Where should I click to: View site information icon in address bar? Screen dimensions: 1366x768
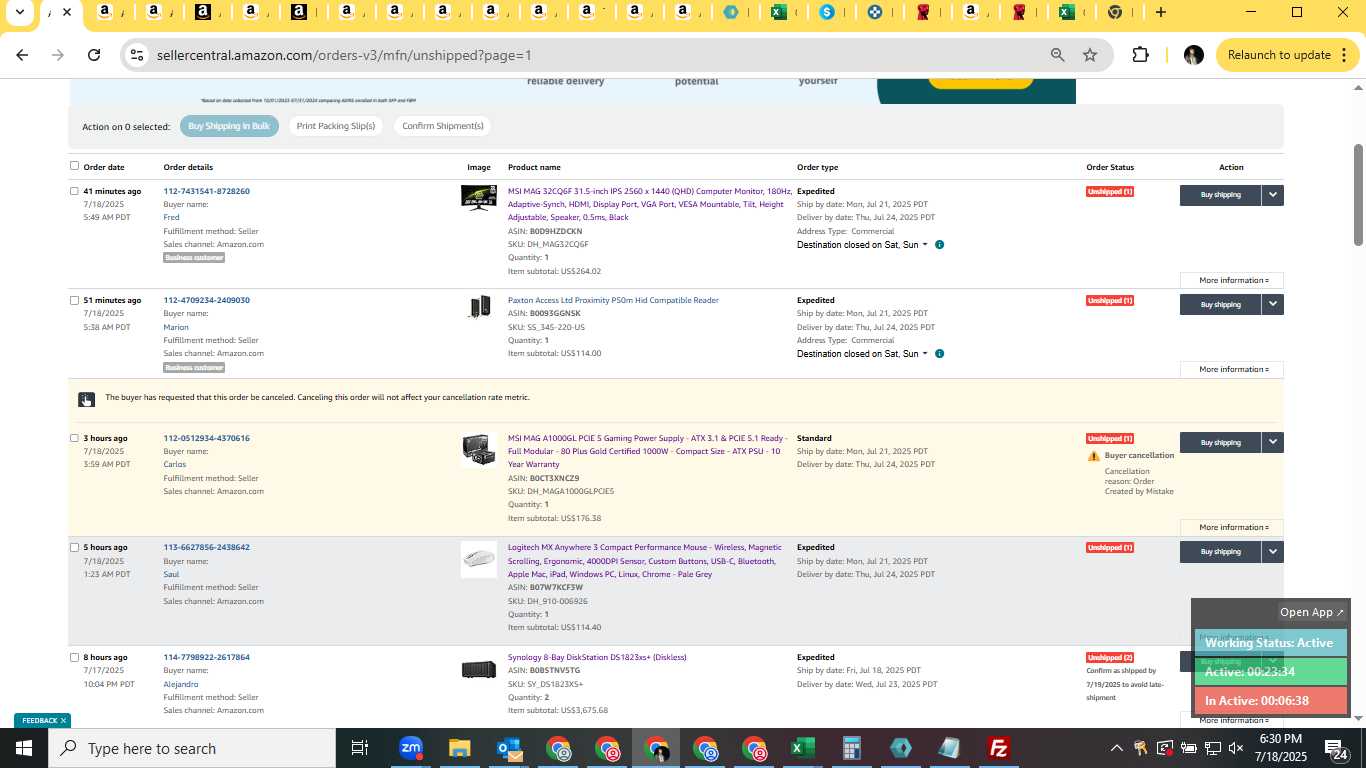click(137, 55)
